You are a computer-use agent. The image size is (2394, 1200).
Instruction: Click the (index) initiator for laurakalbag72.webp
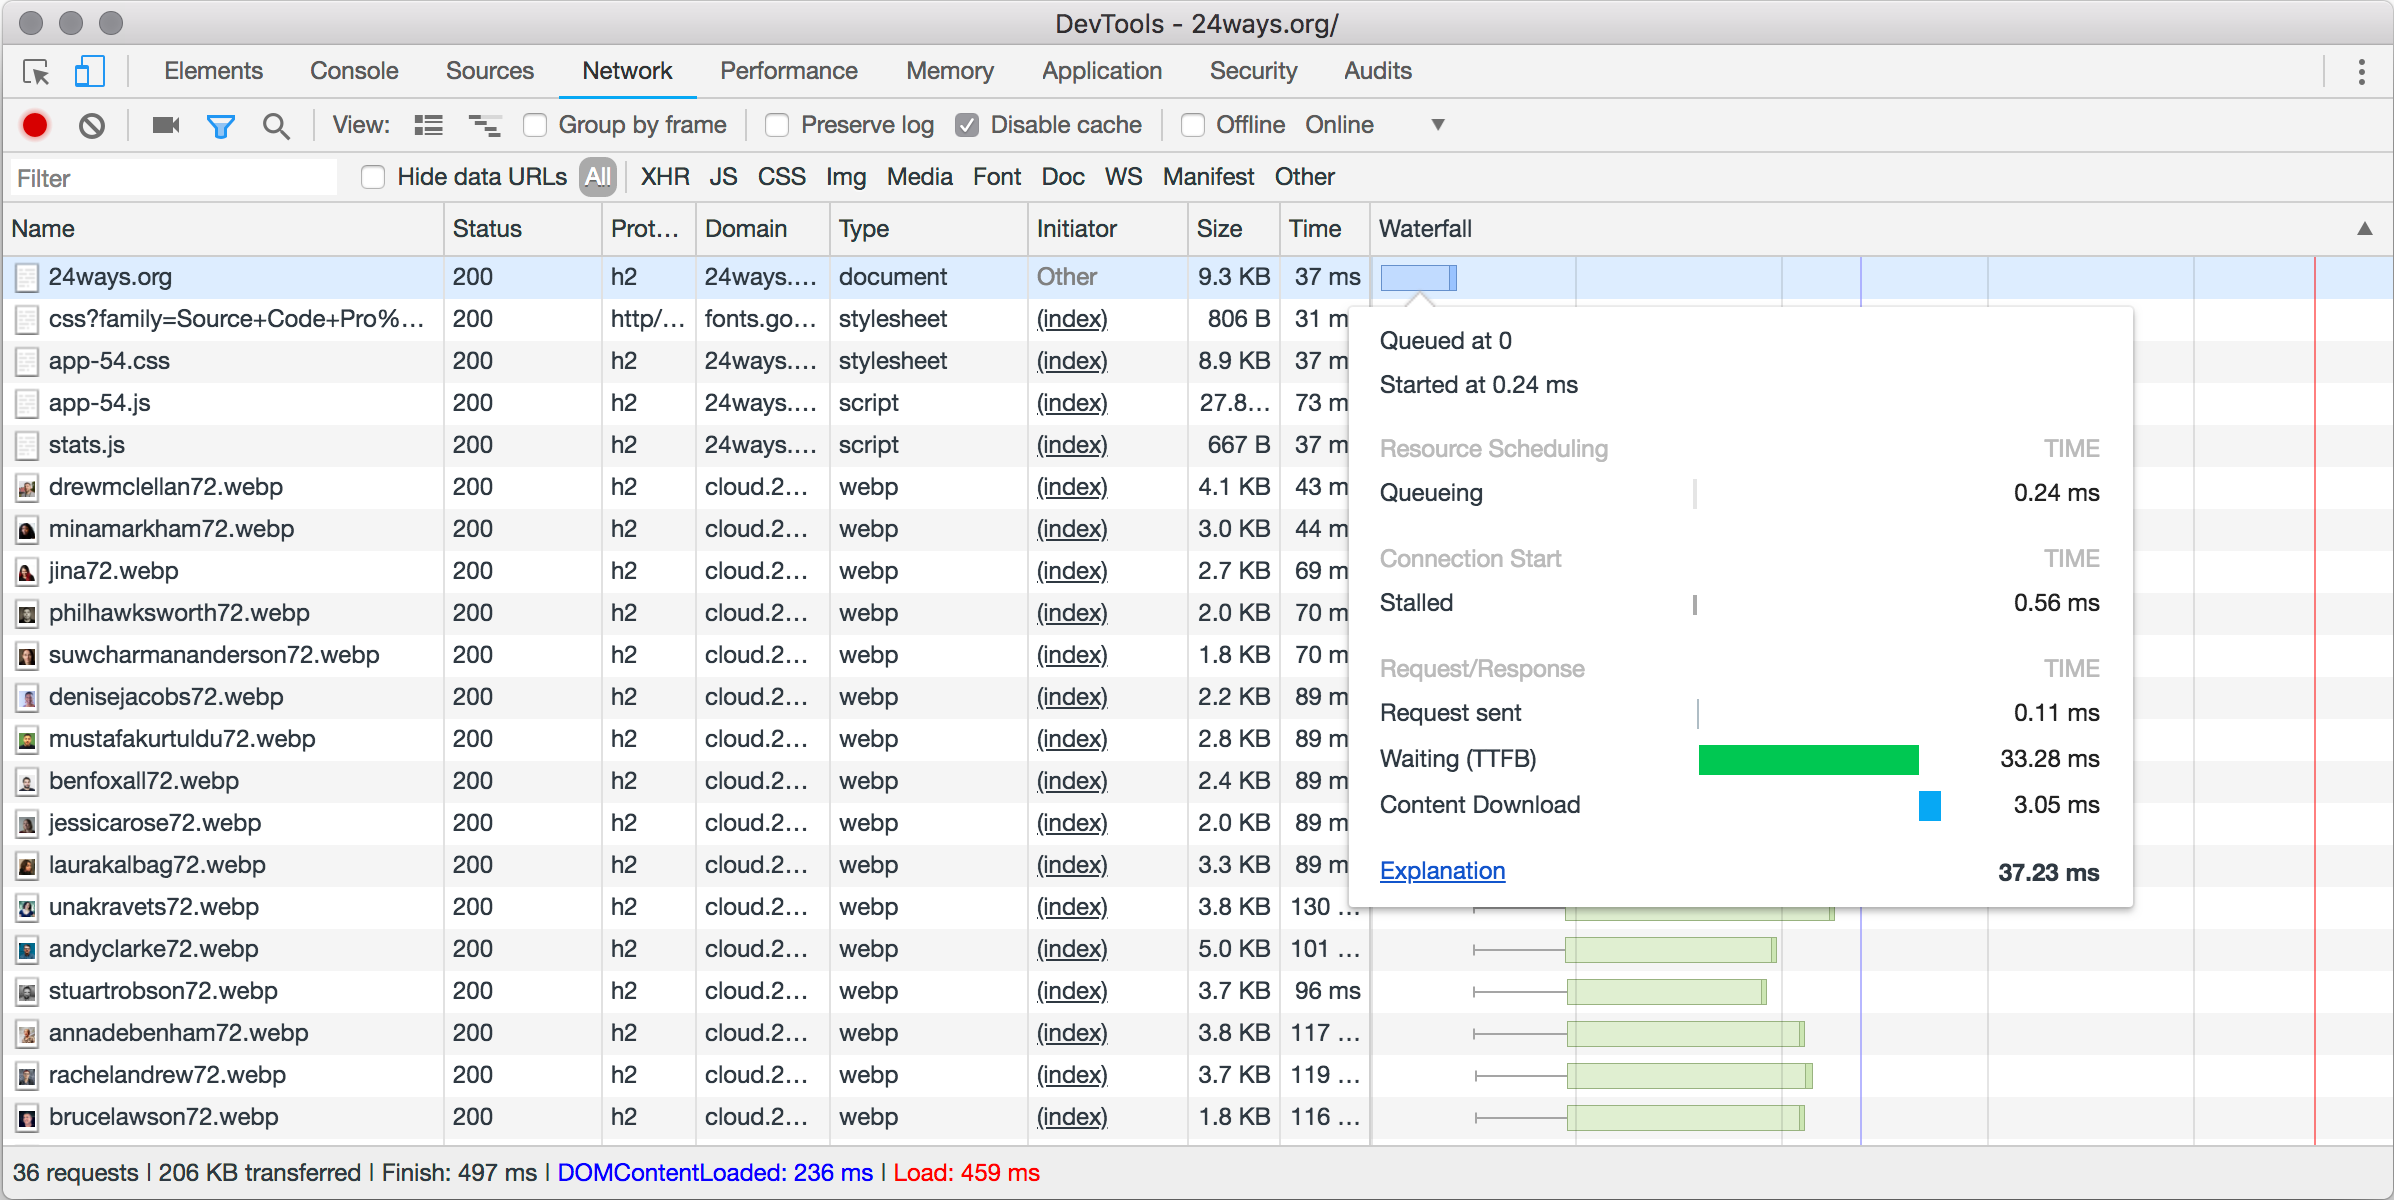click(x=1072, y=865)
